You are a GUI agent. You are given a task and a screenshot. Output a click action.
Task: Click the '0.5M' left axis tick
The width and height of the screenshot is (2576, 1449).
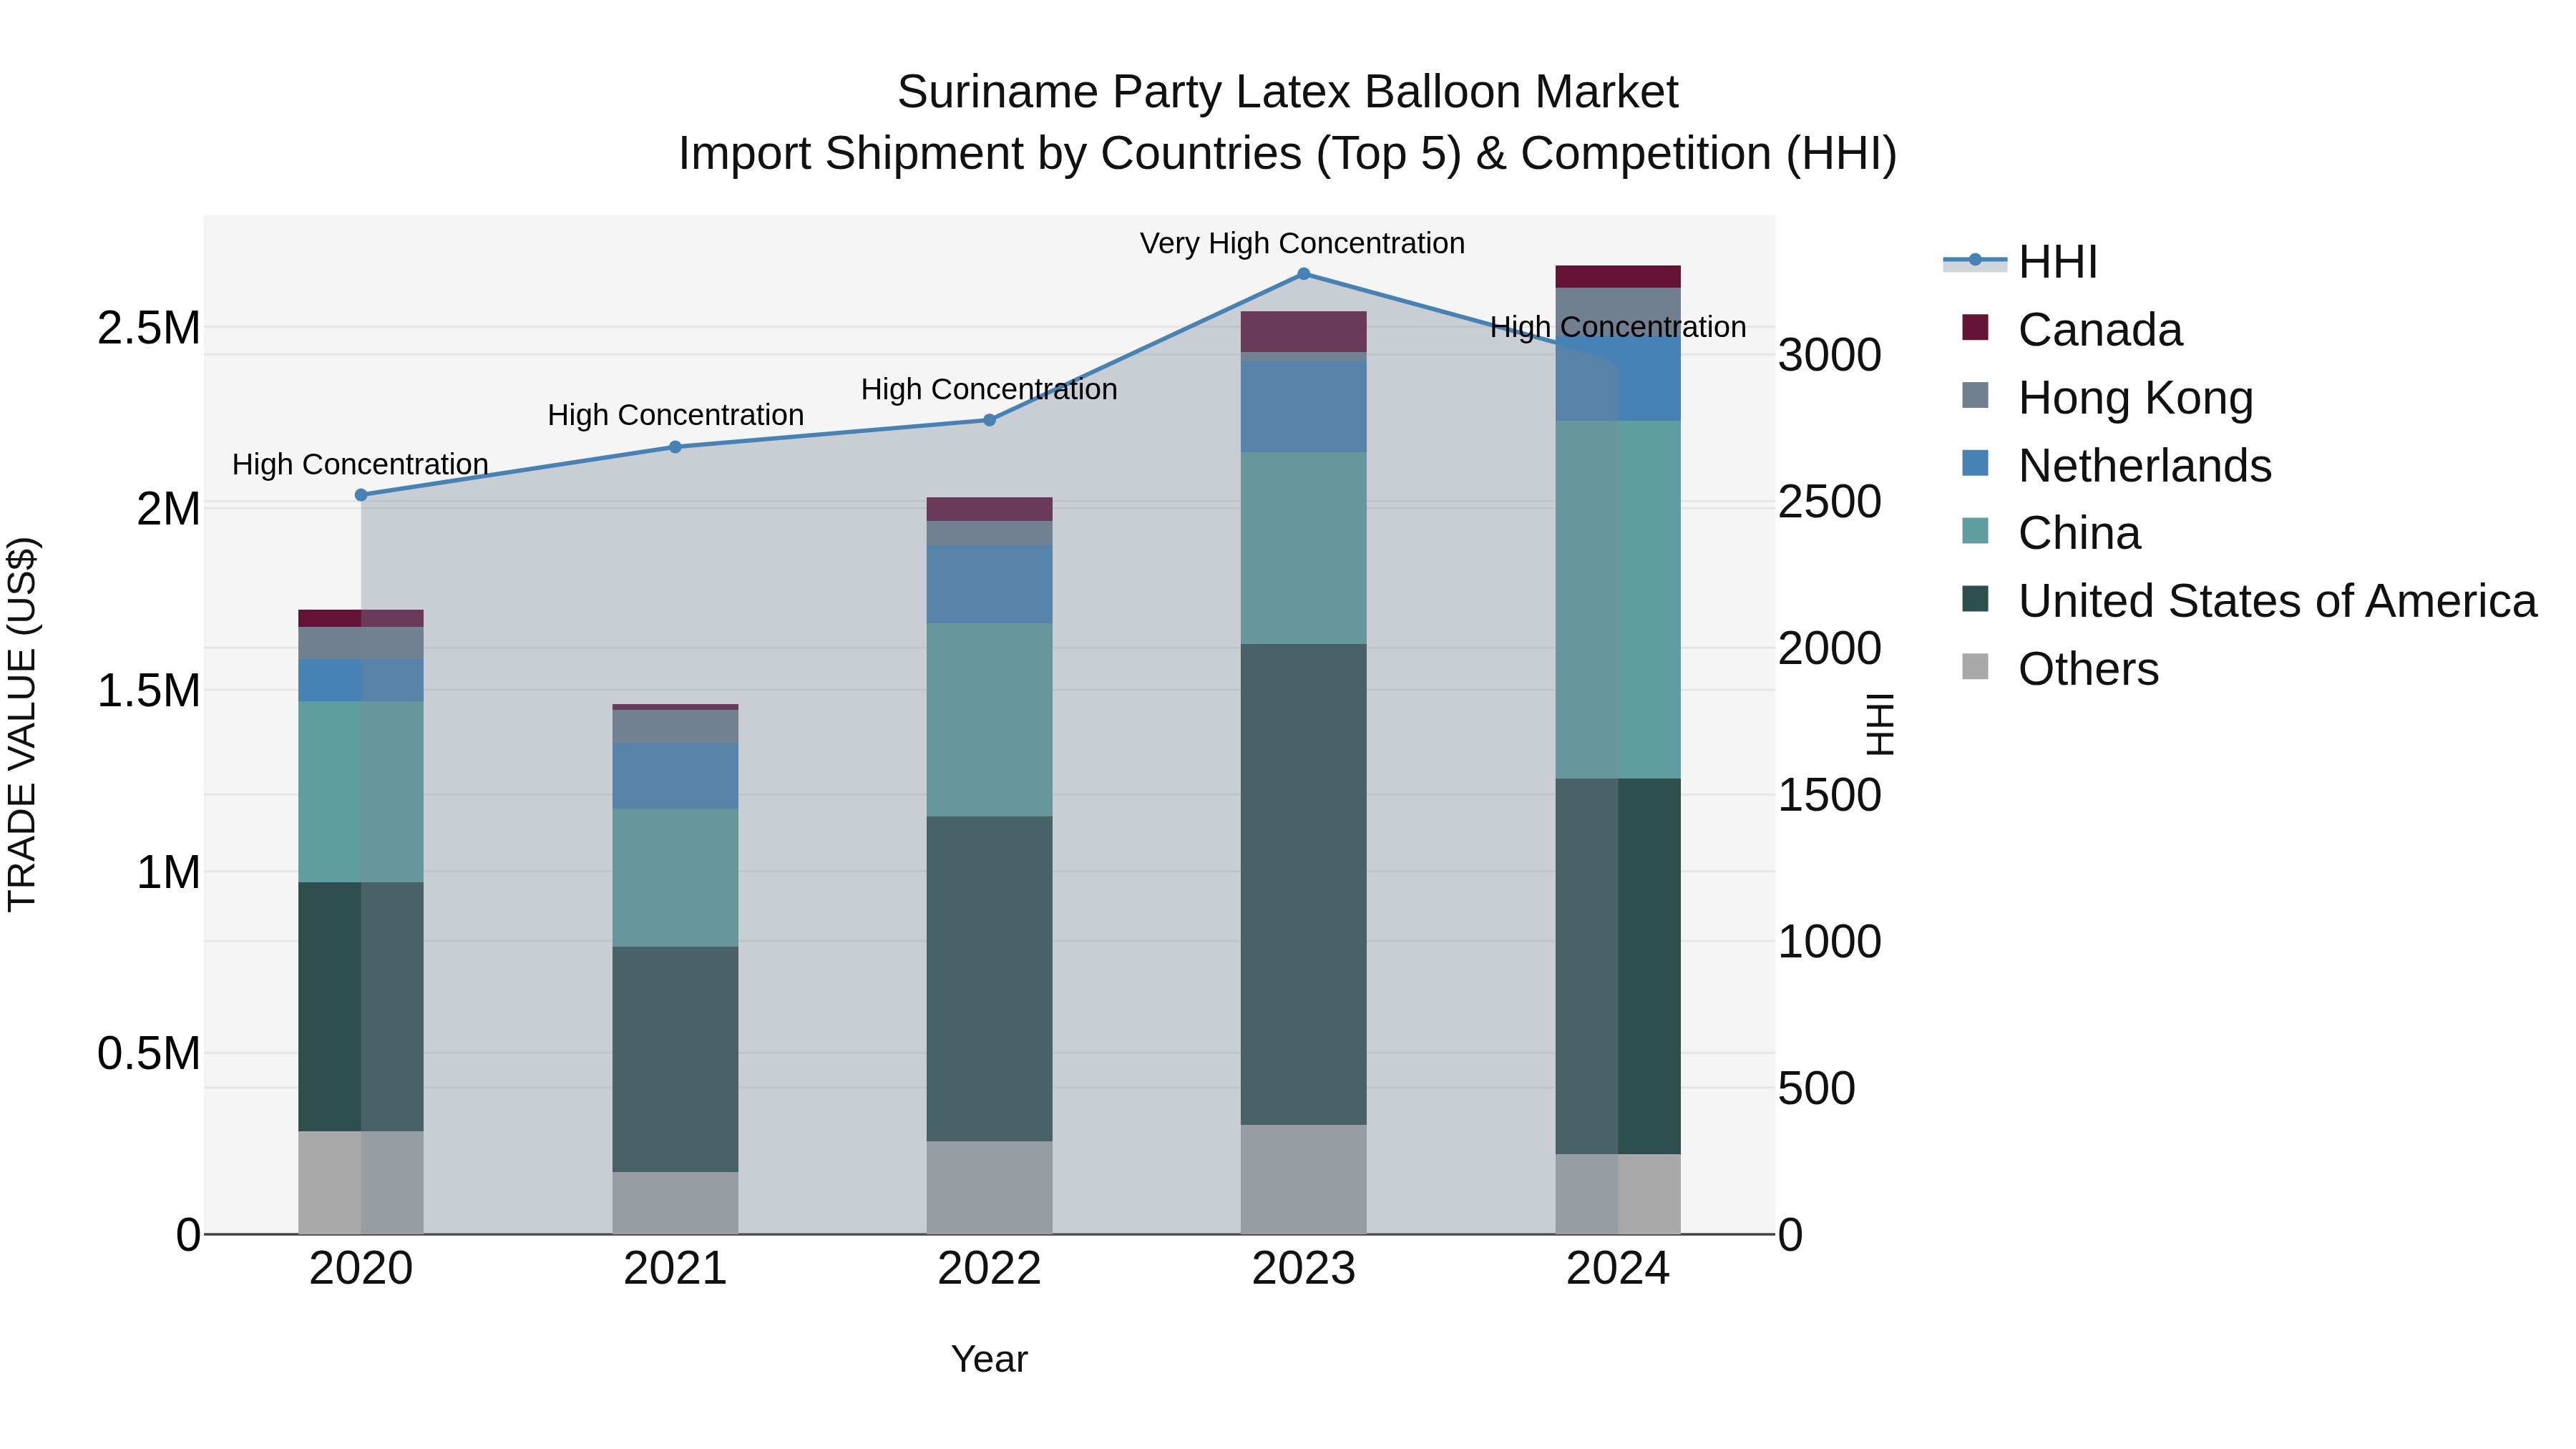[x=148, y=1053]
